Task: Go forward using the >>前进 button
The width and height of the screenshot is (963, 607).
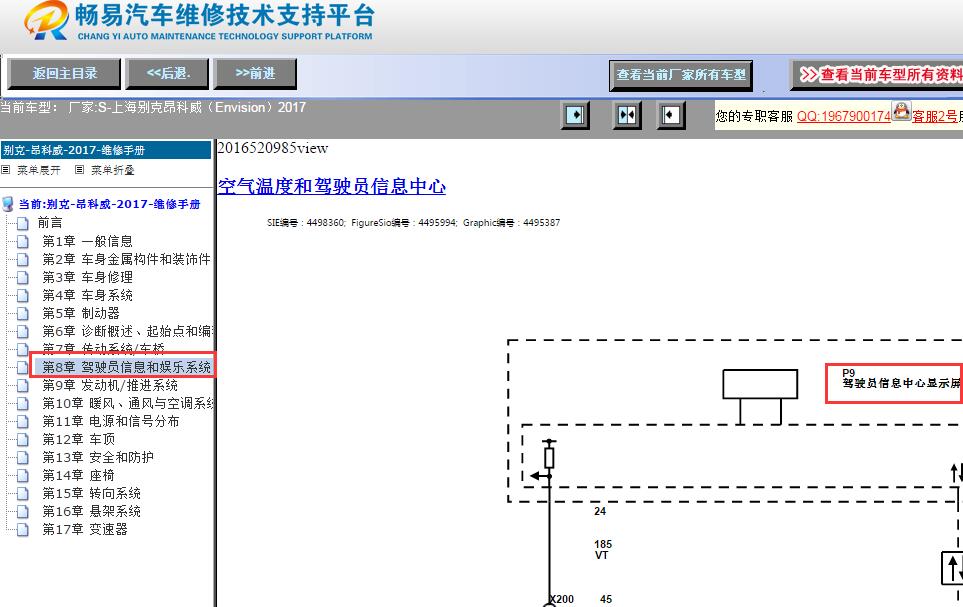Action: [x=255, y=73]
